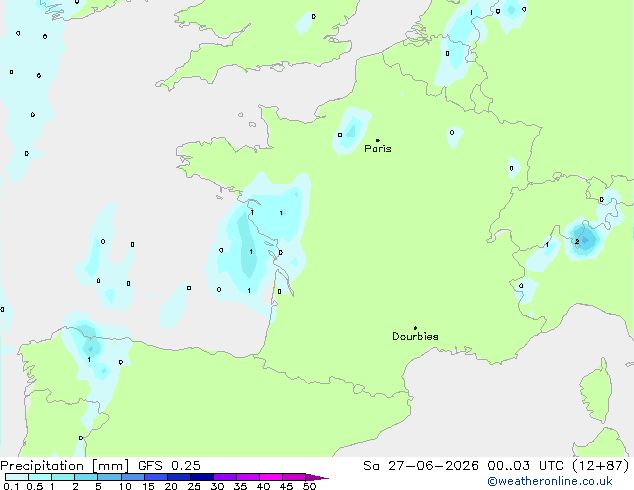Viewport: 634px width, 490px height.
Task: Select the legend swatch between 5 and 10
Action: [x=109, y=477]
